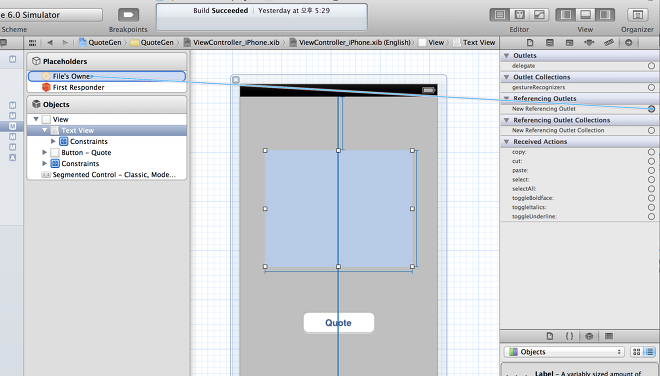Screen dimensions: 660x376
Task: Click the cut: action connection circle
Action: point(651,161)
